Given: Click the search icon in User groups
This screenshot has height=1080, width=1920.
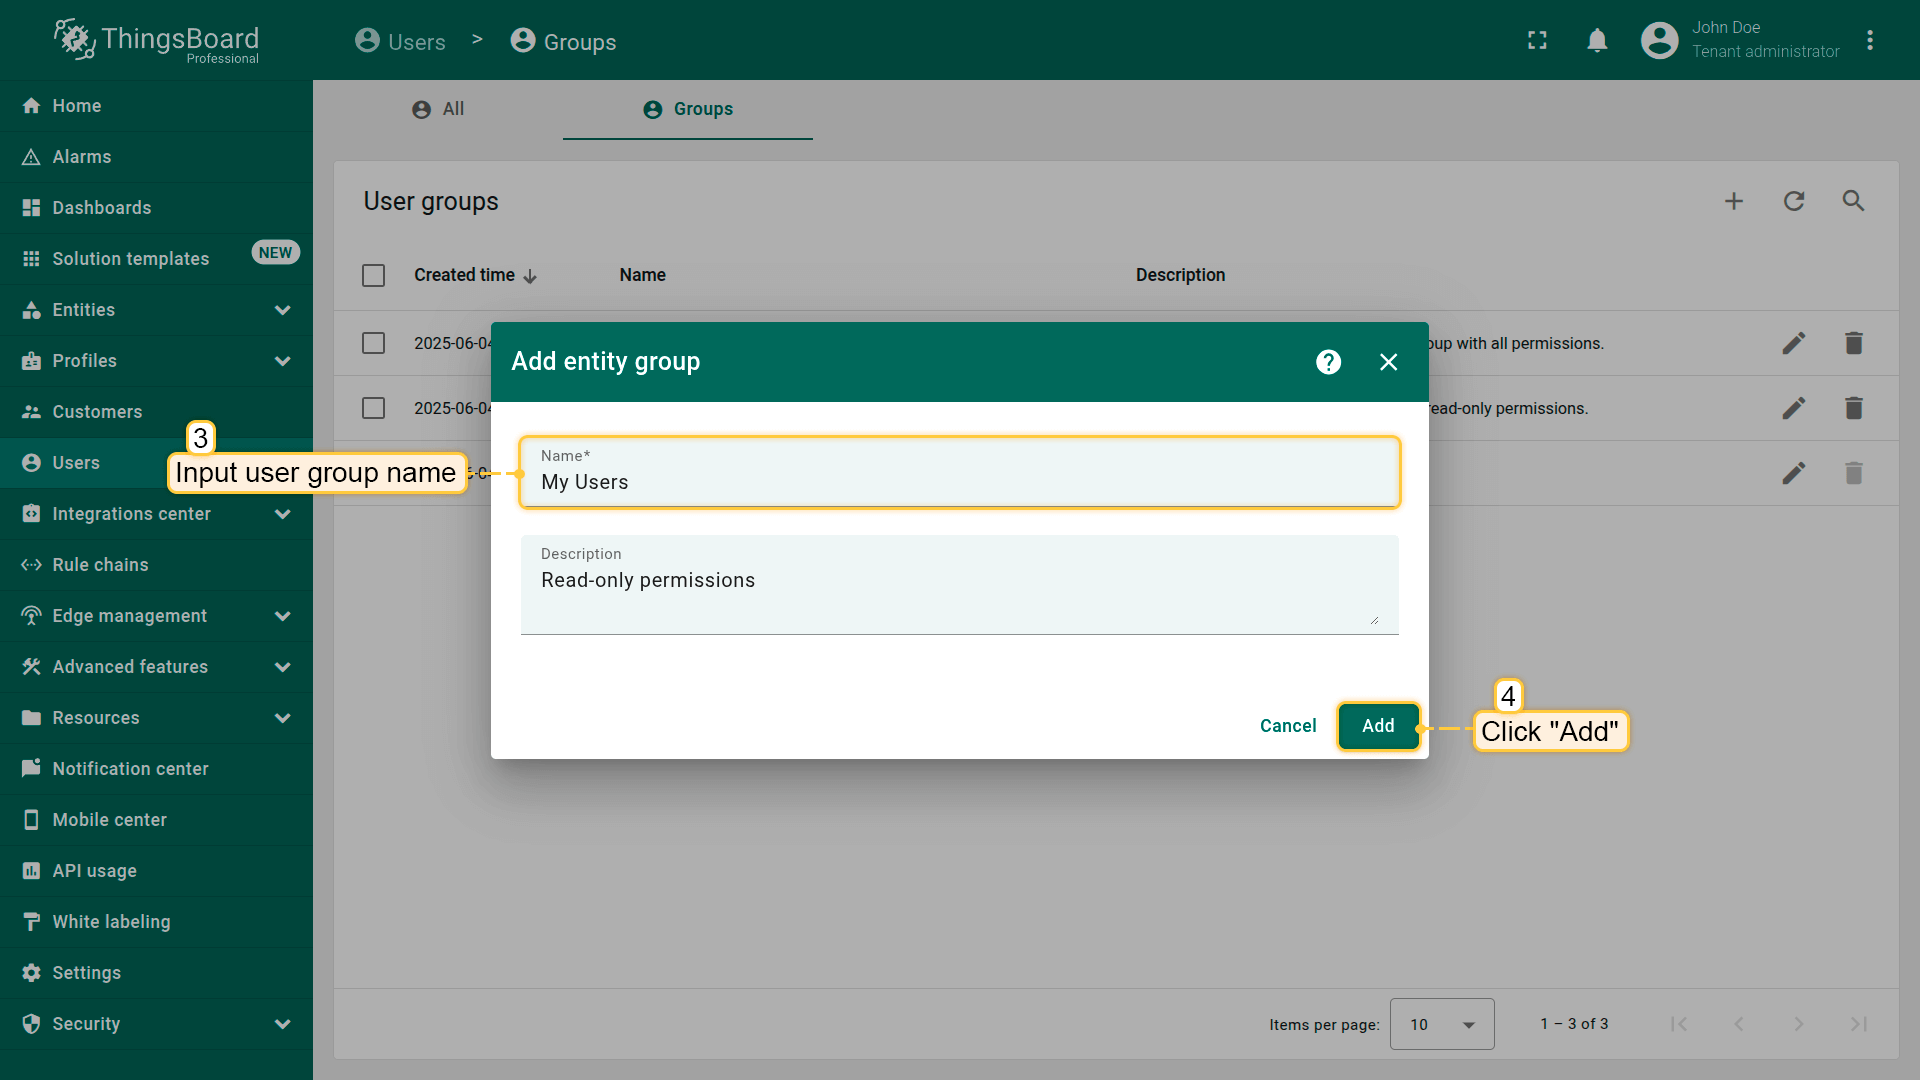Looking at the screenshot, I should (x=1854, y=201).
